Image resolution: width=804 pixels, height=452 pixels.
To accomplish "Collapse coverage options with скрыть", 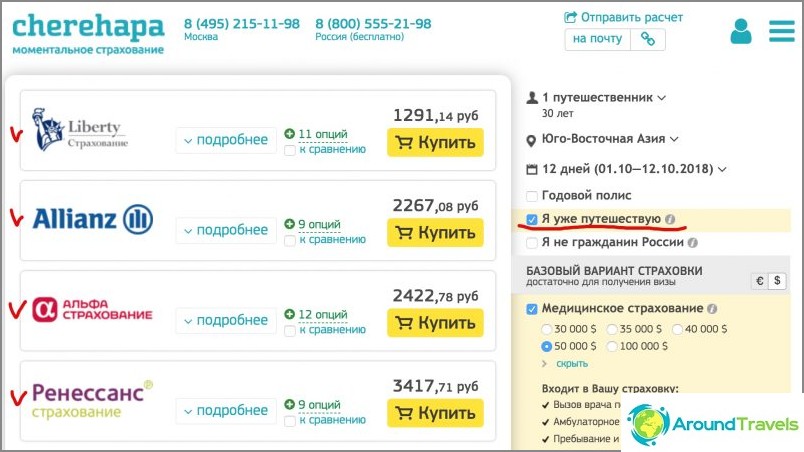I will (572, 363).
